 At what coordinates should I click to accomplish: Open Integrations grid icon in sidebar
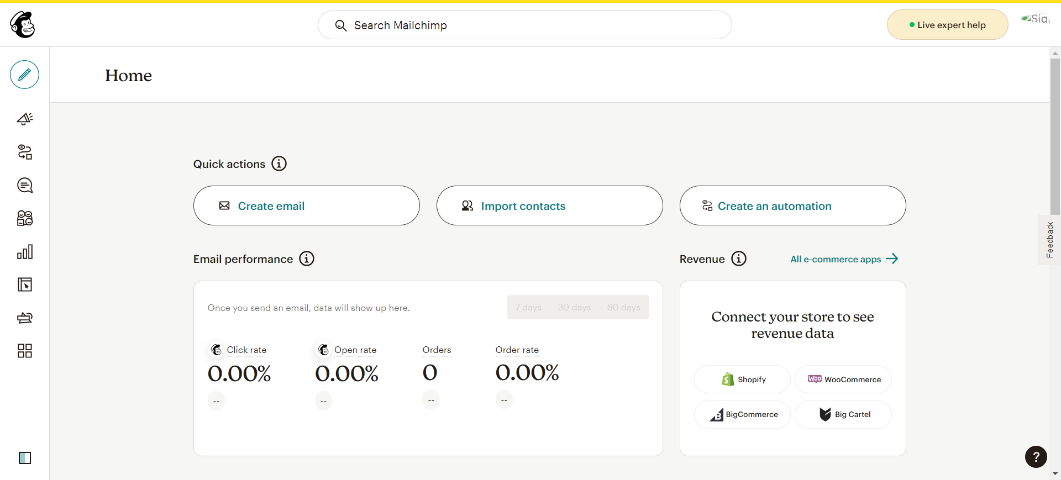(x=25, y=350)
